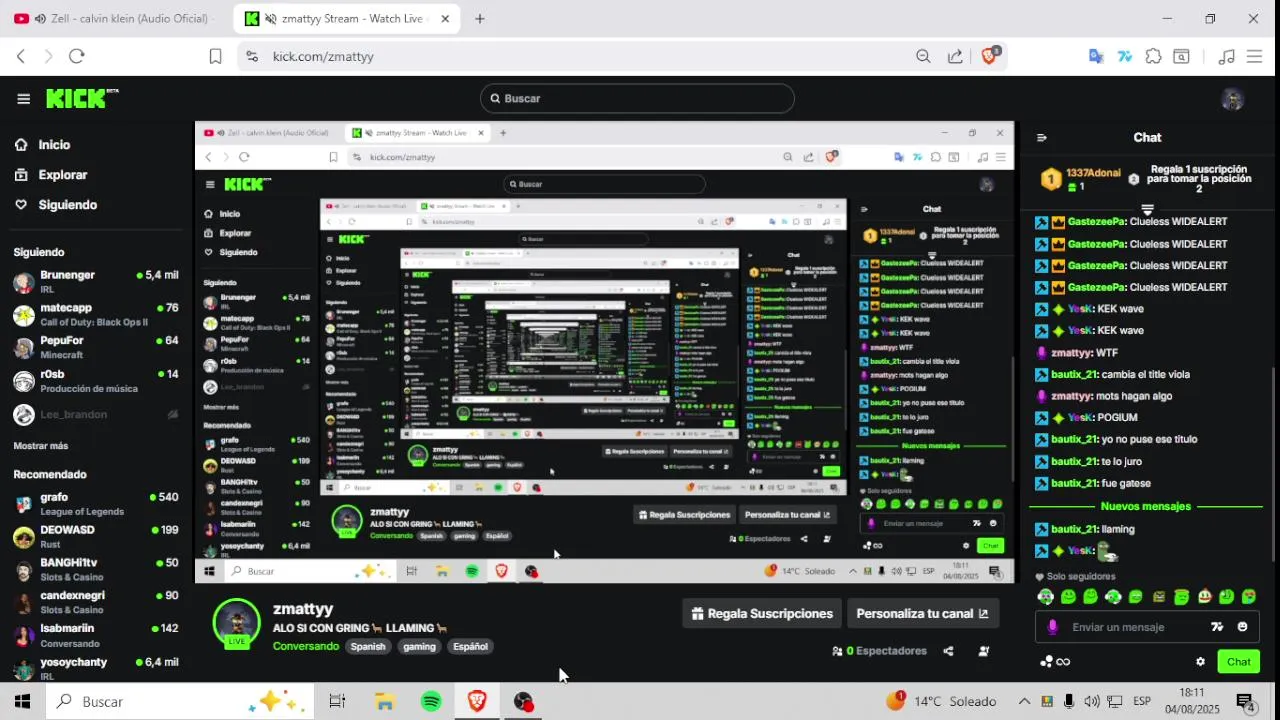1280x720 pixels.
Task: Reload the page with the browser refresh icon
Action: tap(77, 56)
